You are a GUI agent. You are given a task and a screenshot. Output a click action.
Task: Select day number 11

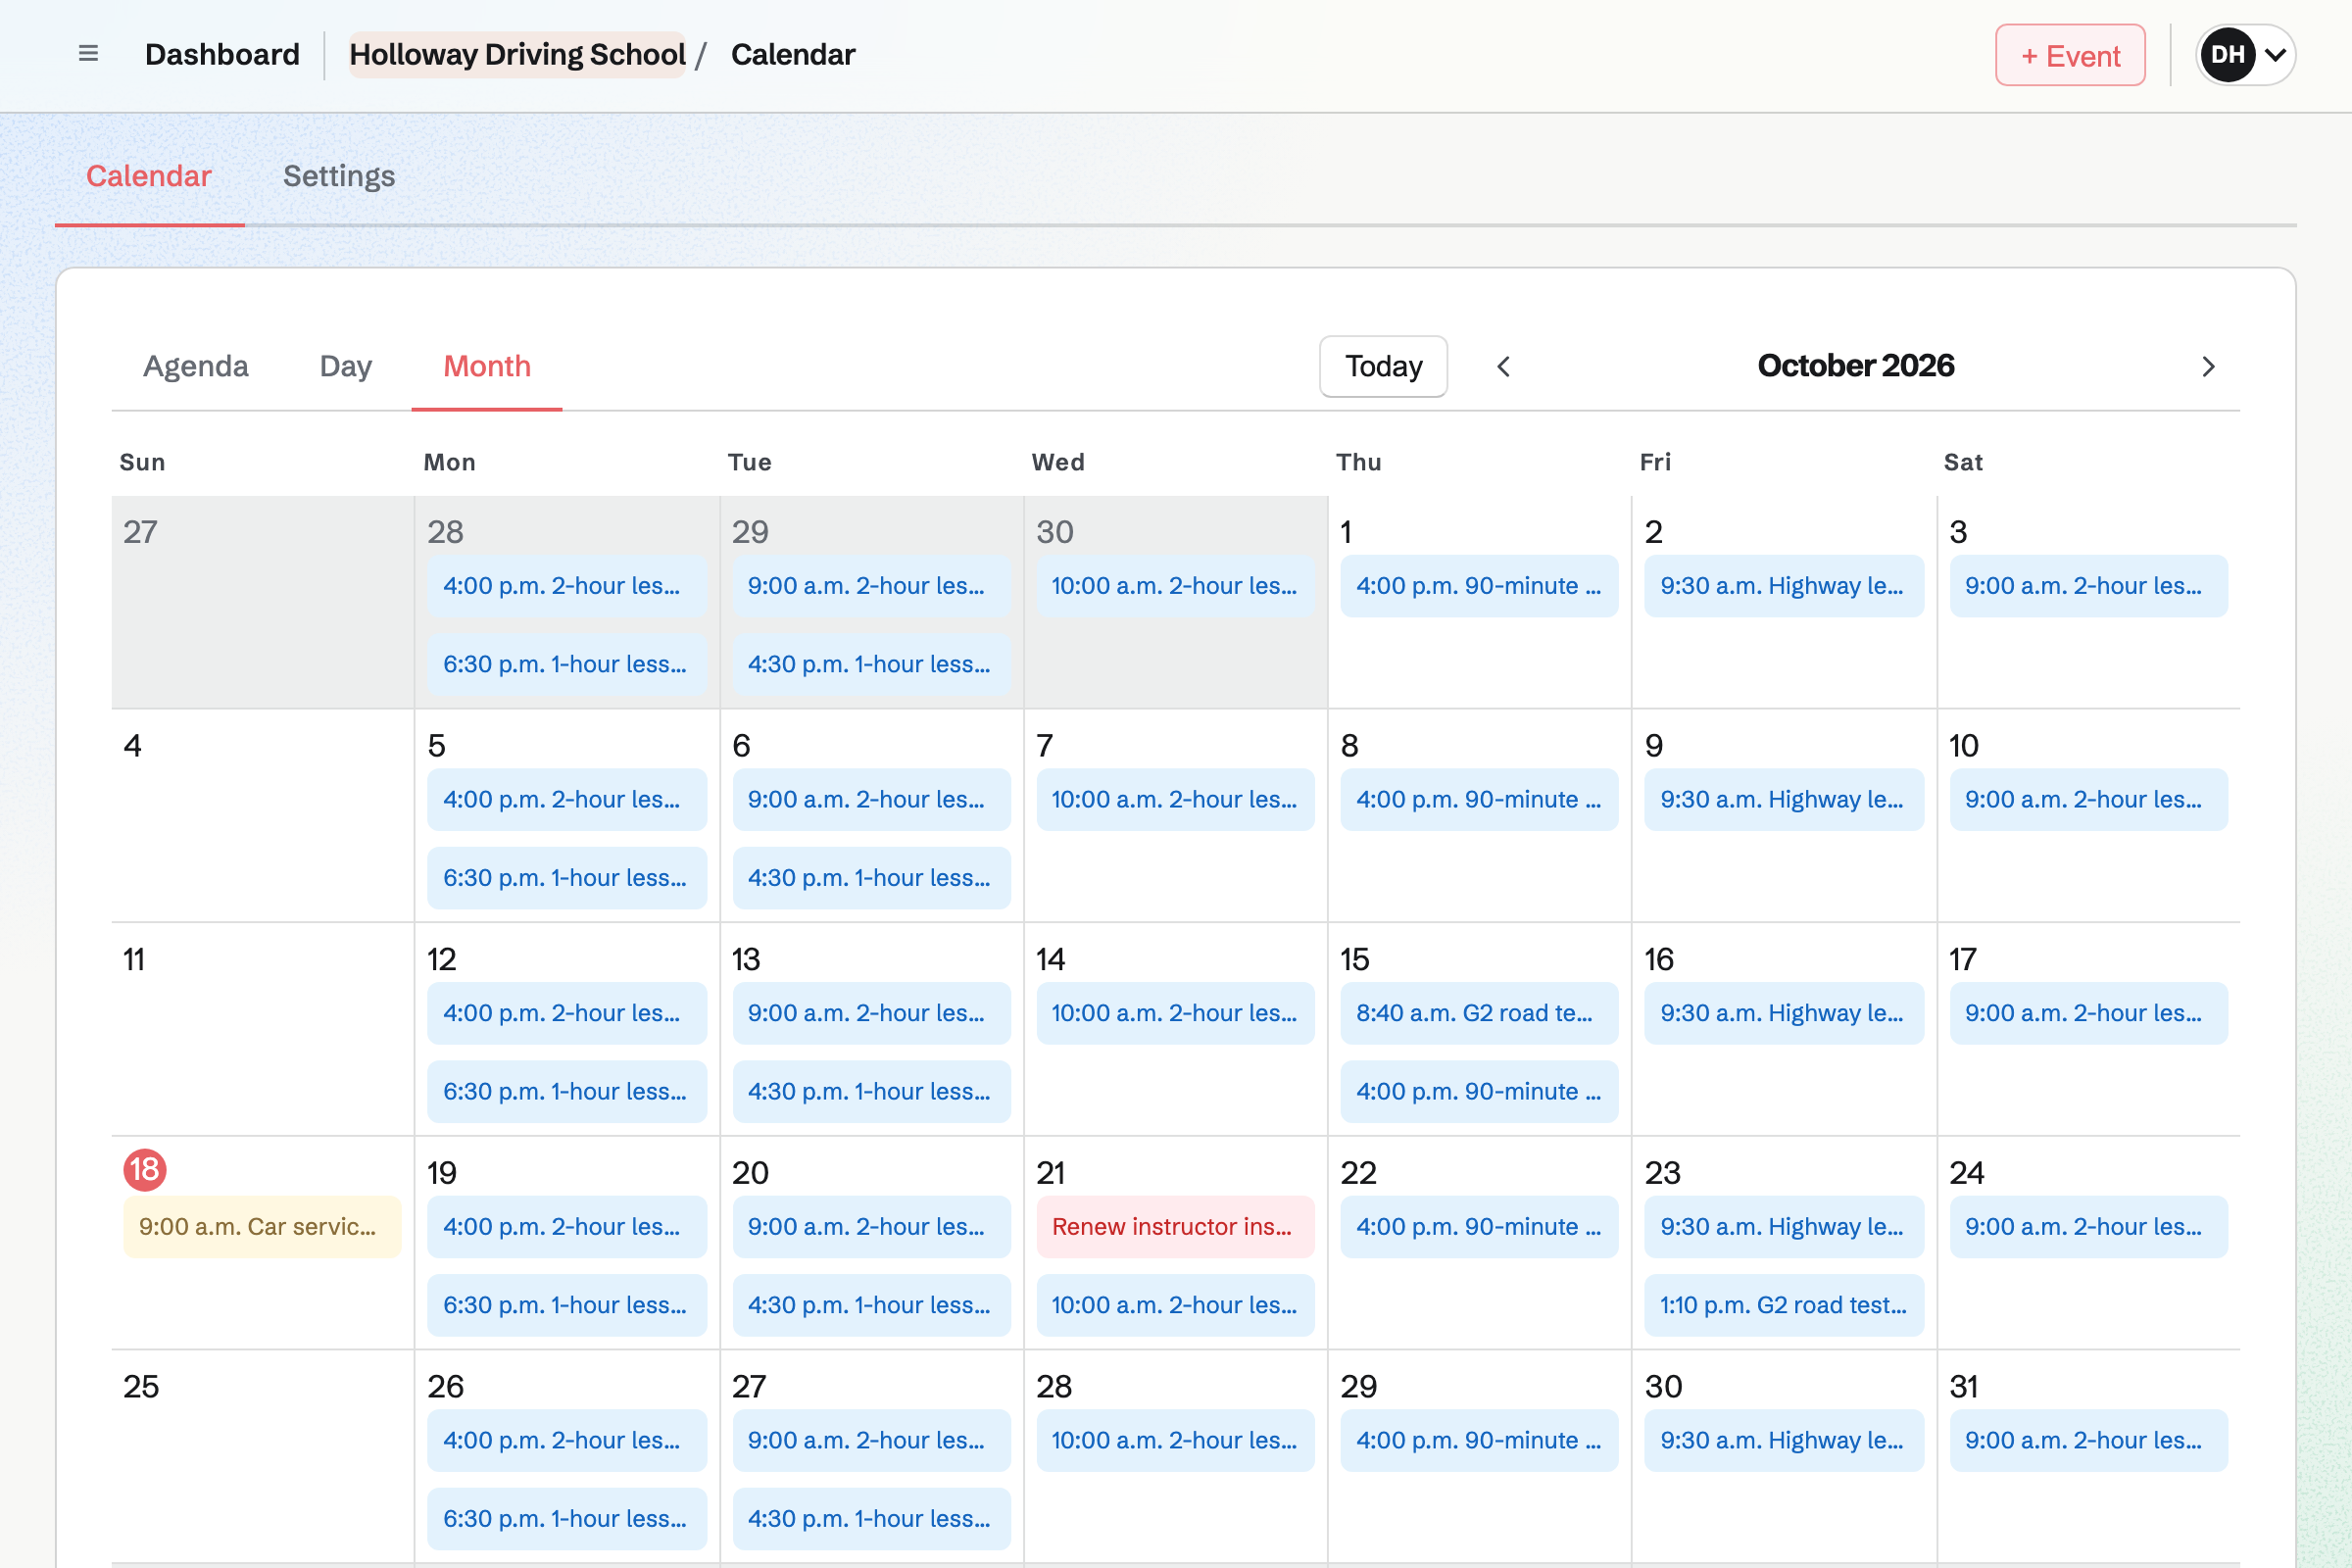(x=134, y=960)
